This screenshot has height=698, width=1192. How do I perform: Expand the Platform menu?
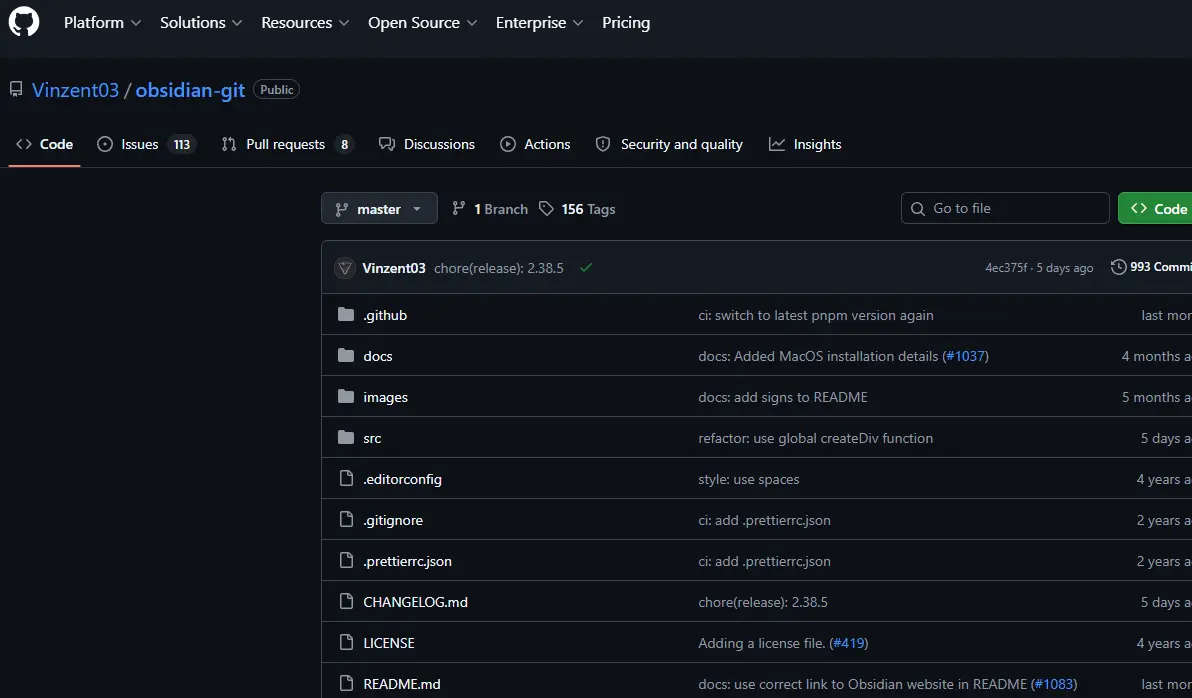point(102,23)
